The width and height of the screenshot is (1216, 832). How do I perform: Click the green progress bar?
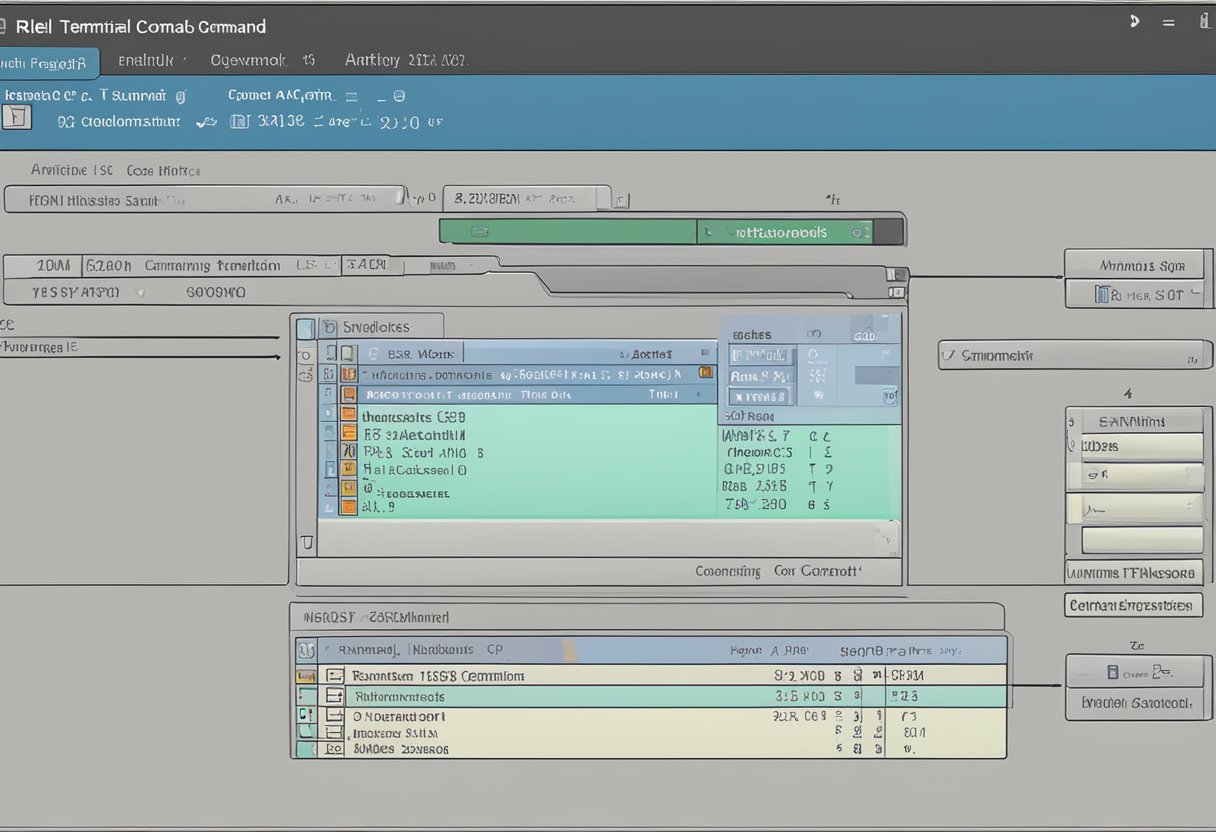[568, 232]
